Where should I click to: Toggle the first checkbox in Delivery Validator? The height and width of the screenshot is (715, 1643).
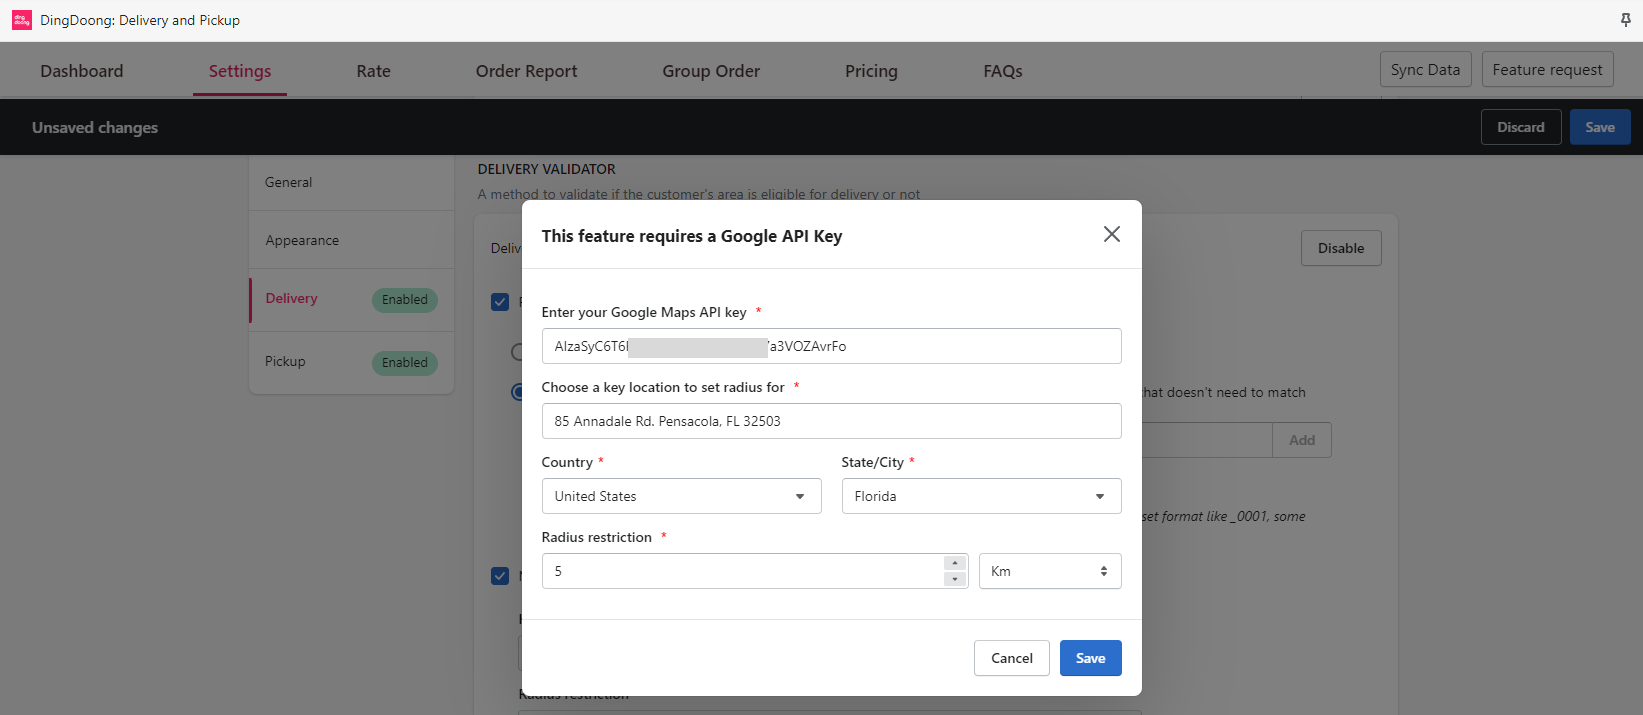(500, 302)
